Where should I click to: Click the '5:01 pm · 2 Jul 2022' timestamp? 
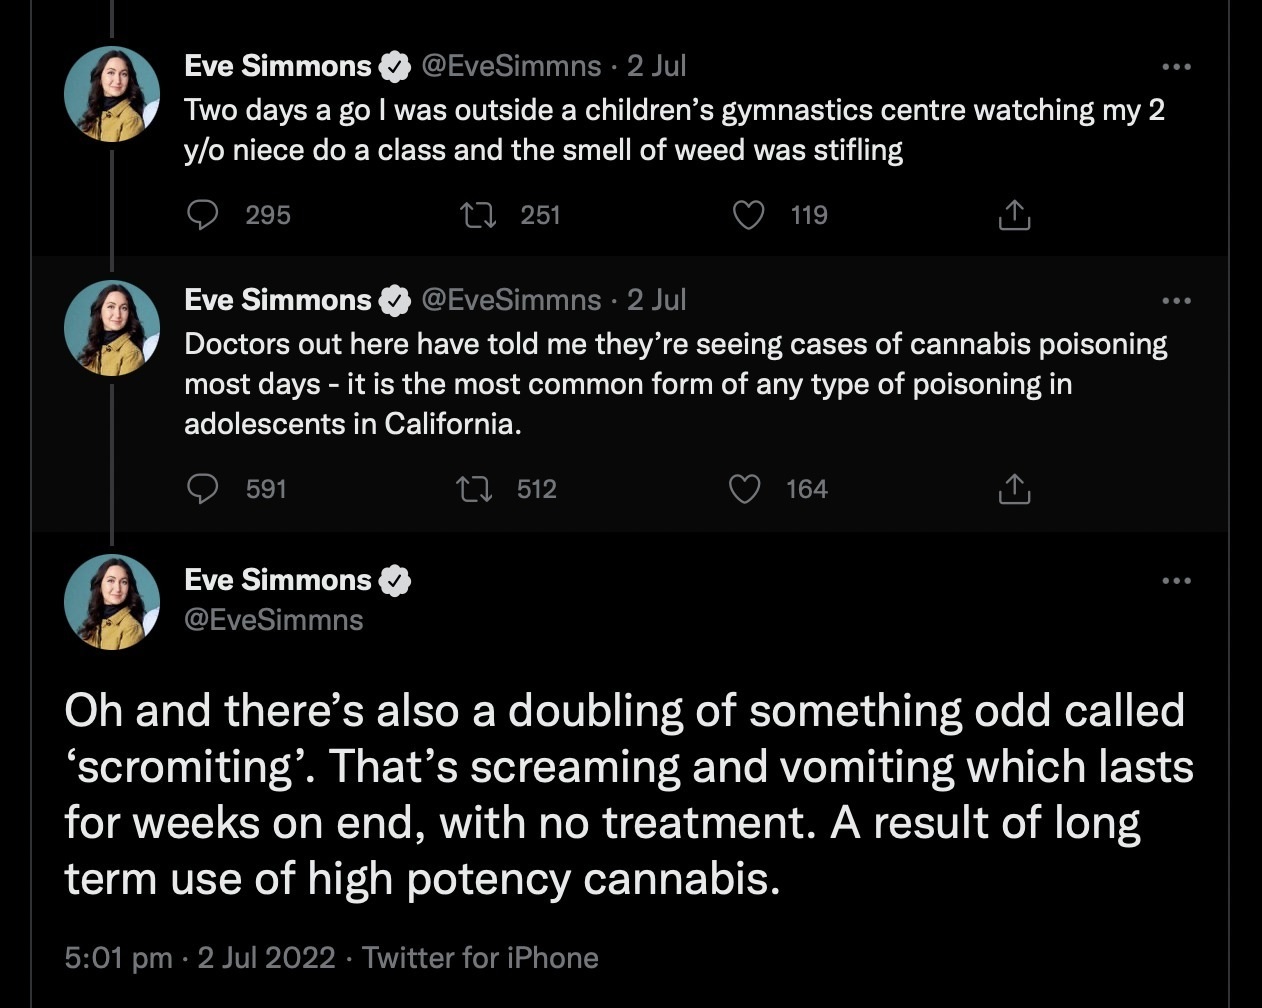click(x=199, y=958)
